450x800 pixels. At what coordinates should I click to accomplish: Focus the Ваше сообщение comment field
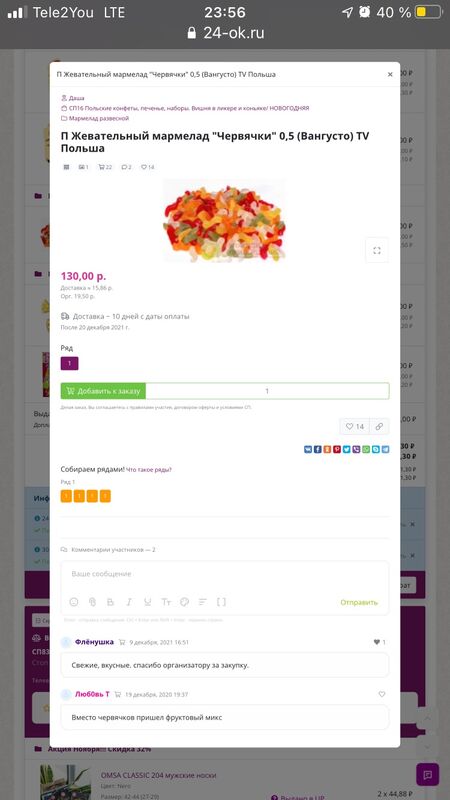click(x=224, y=574)
